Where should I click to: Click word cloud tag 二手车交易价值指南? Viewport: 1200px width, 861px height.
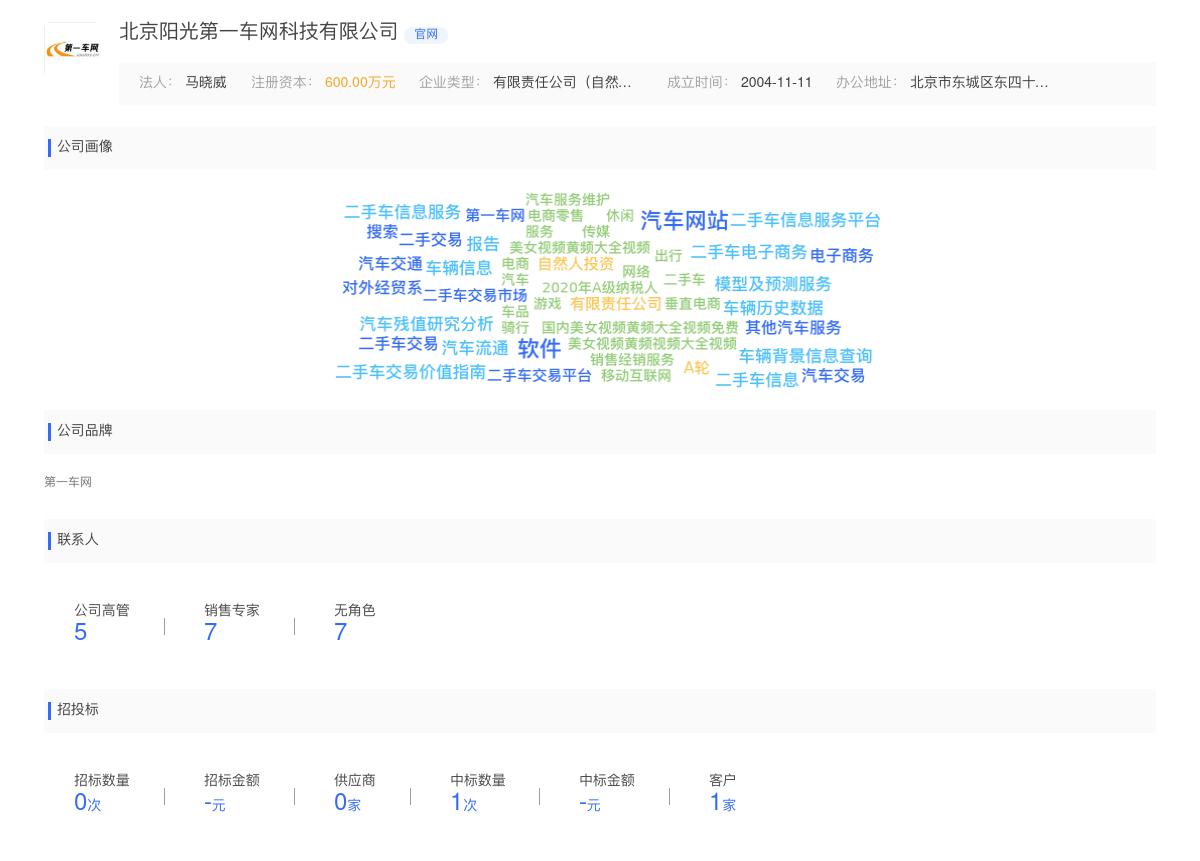pyautogui.click(x=410, y=372)
